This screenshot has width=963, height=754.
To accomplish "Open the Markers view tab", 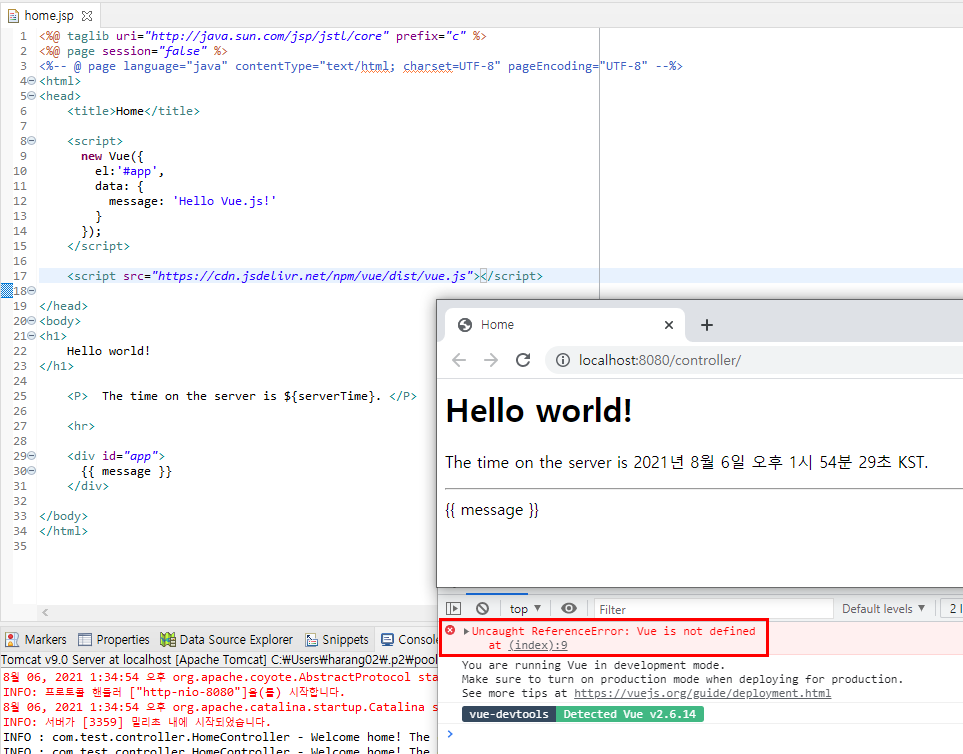I will 36,640.
